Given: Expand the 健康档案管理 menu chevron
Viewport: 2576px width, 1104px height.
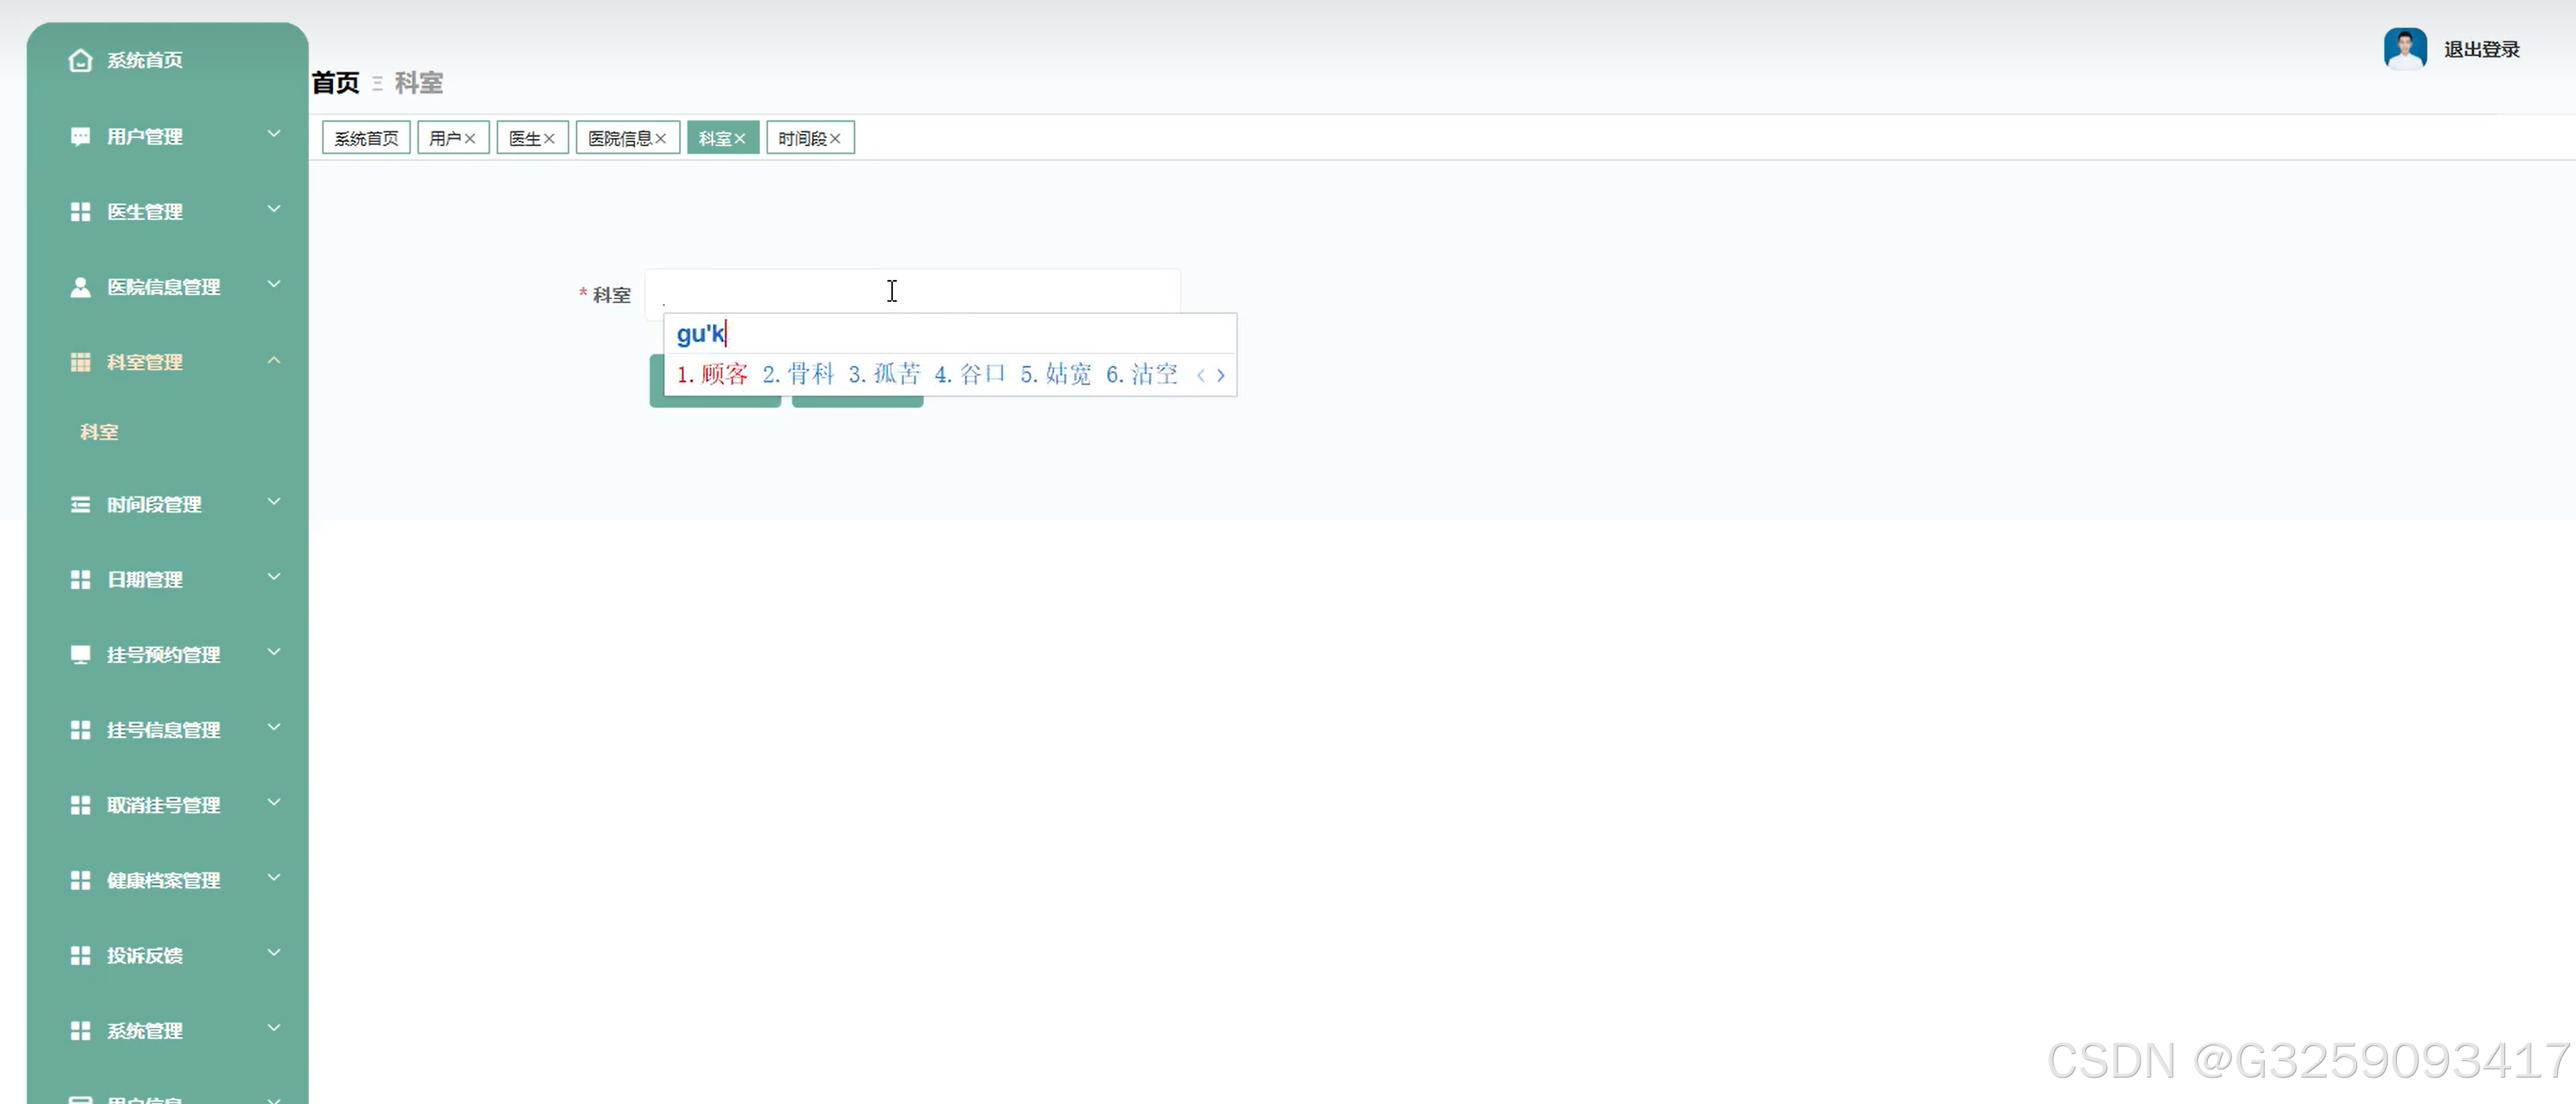Looking at the screenshot, I should coord(274,877).
